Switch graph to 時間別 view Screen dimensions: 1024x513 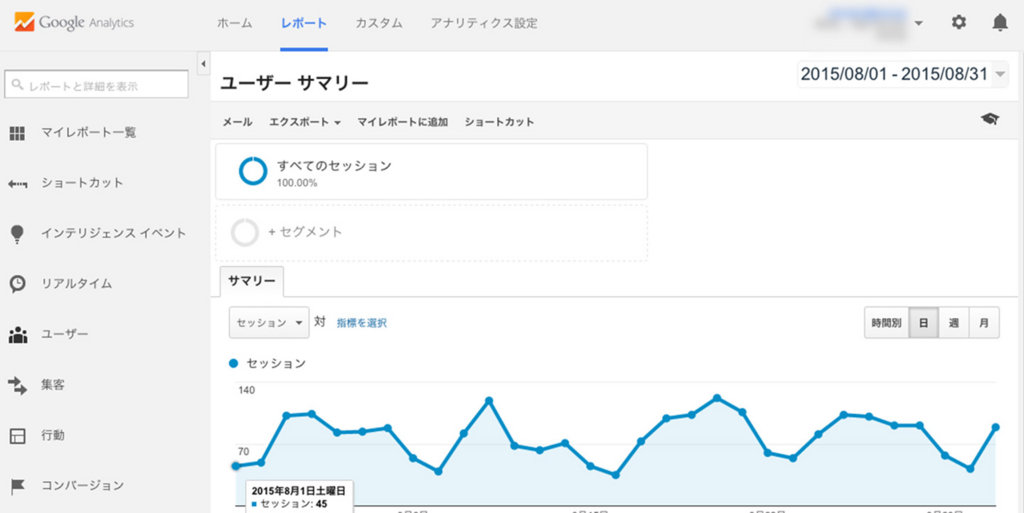(x=886, y=322)
